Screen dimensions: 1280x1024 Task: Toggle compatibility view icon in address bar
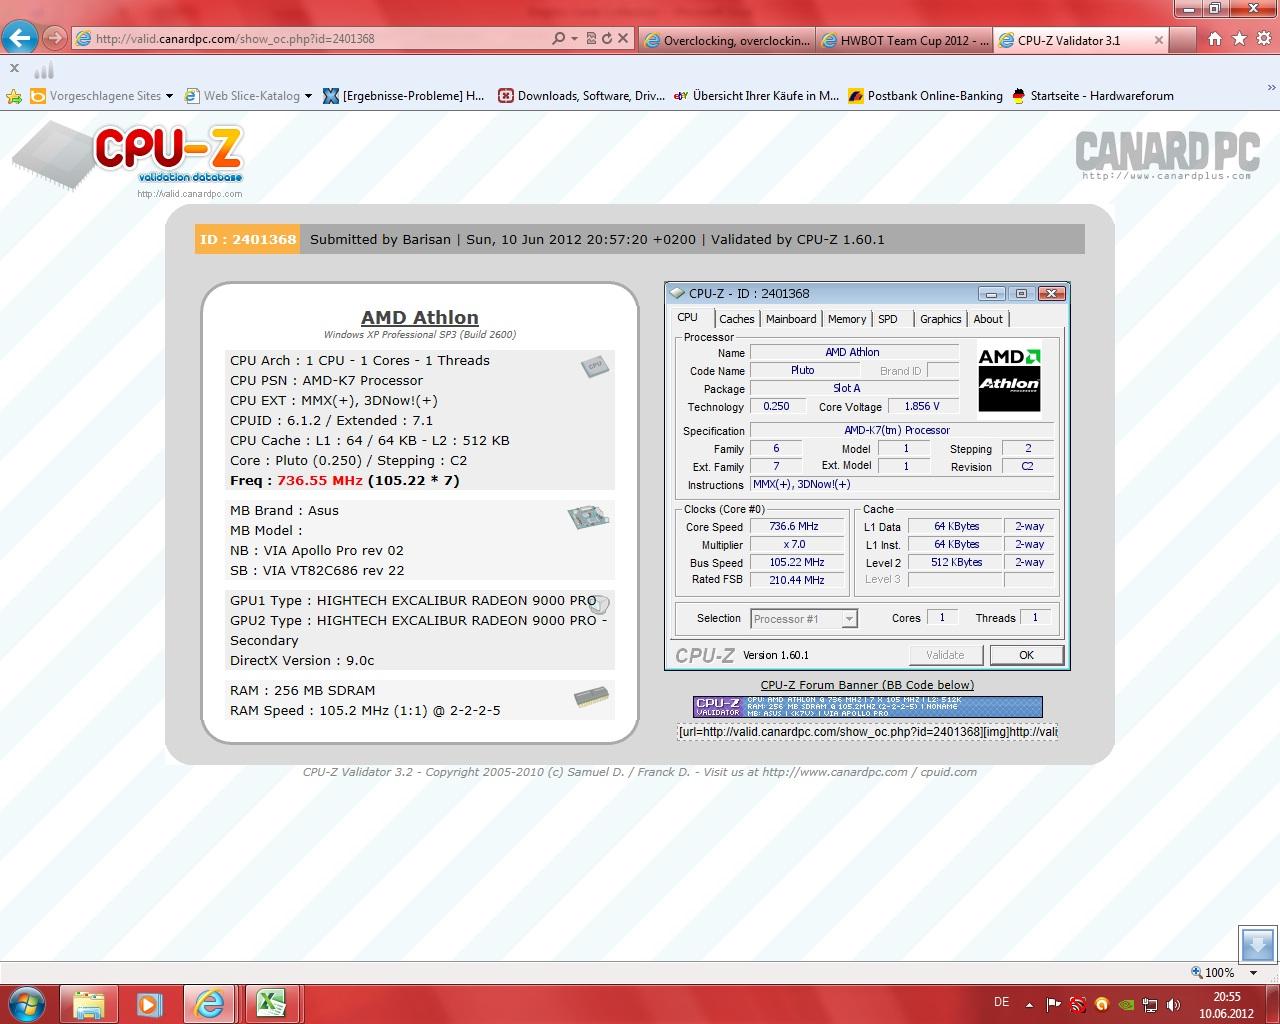[591, 38]
